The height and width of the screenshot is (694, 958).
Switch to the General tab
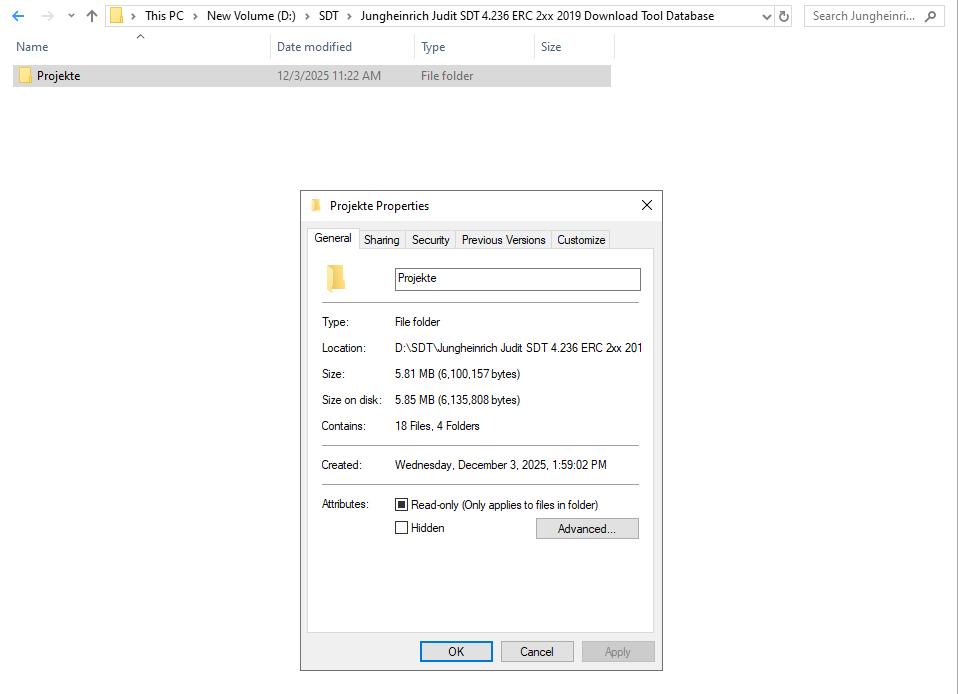(333, 238)
